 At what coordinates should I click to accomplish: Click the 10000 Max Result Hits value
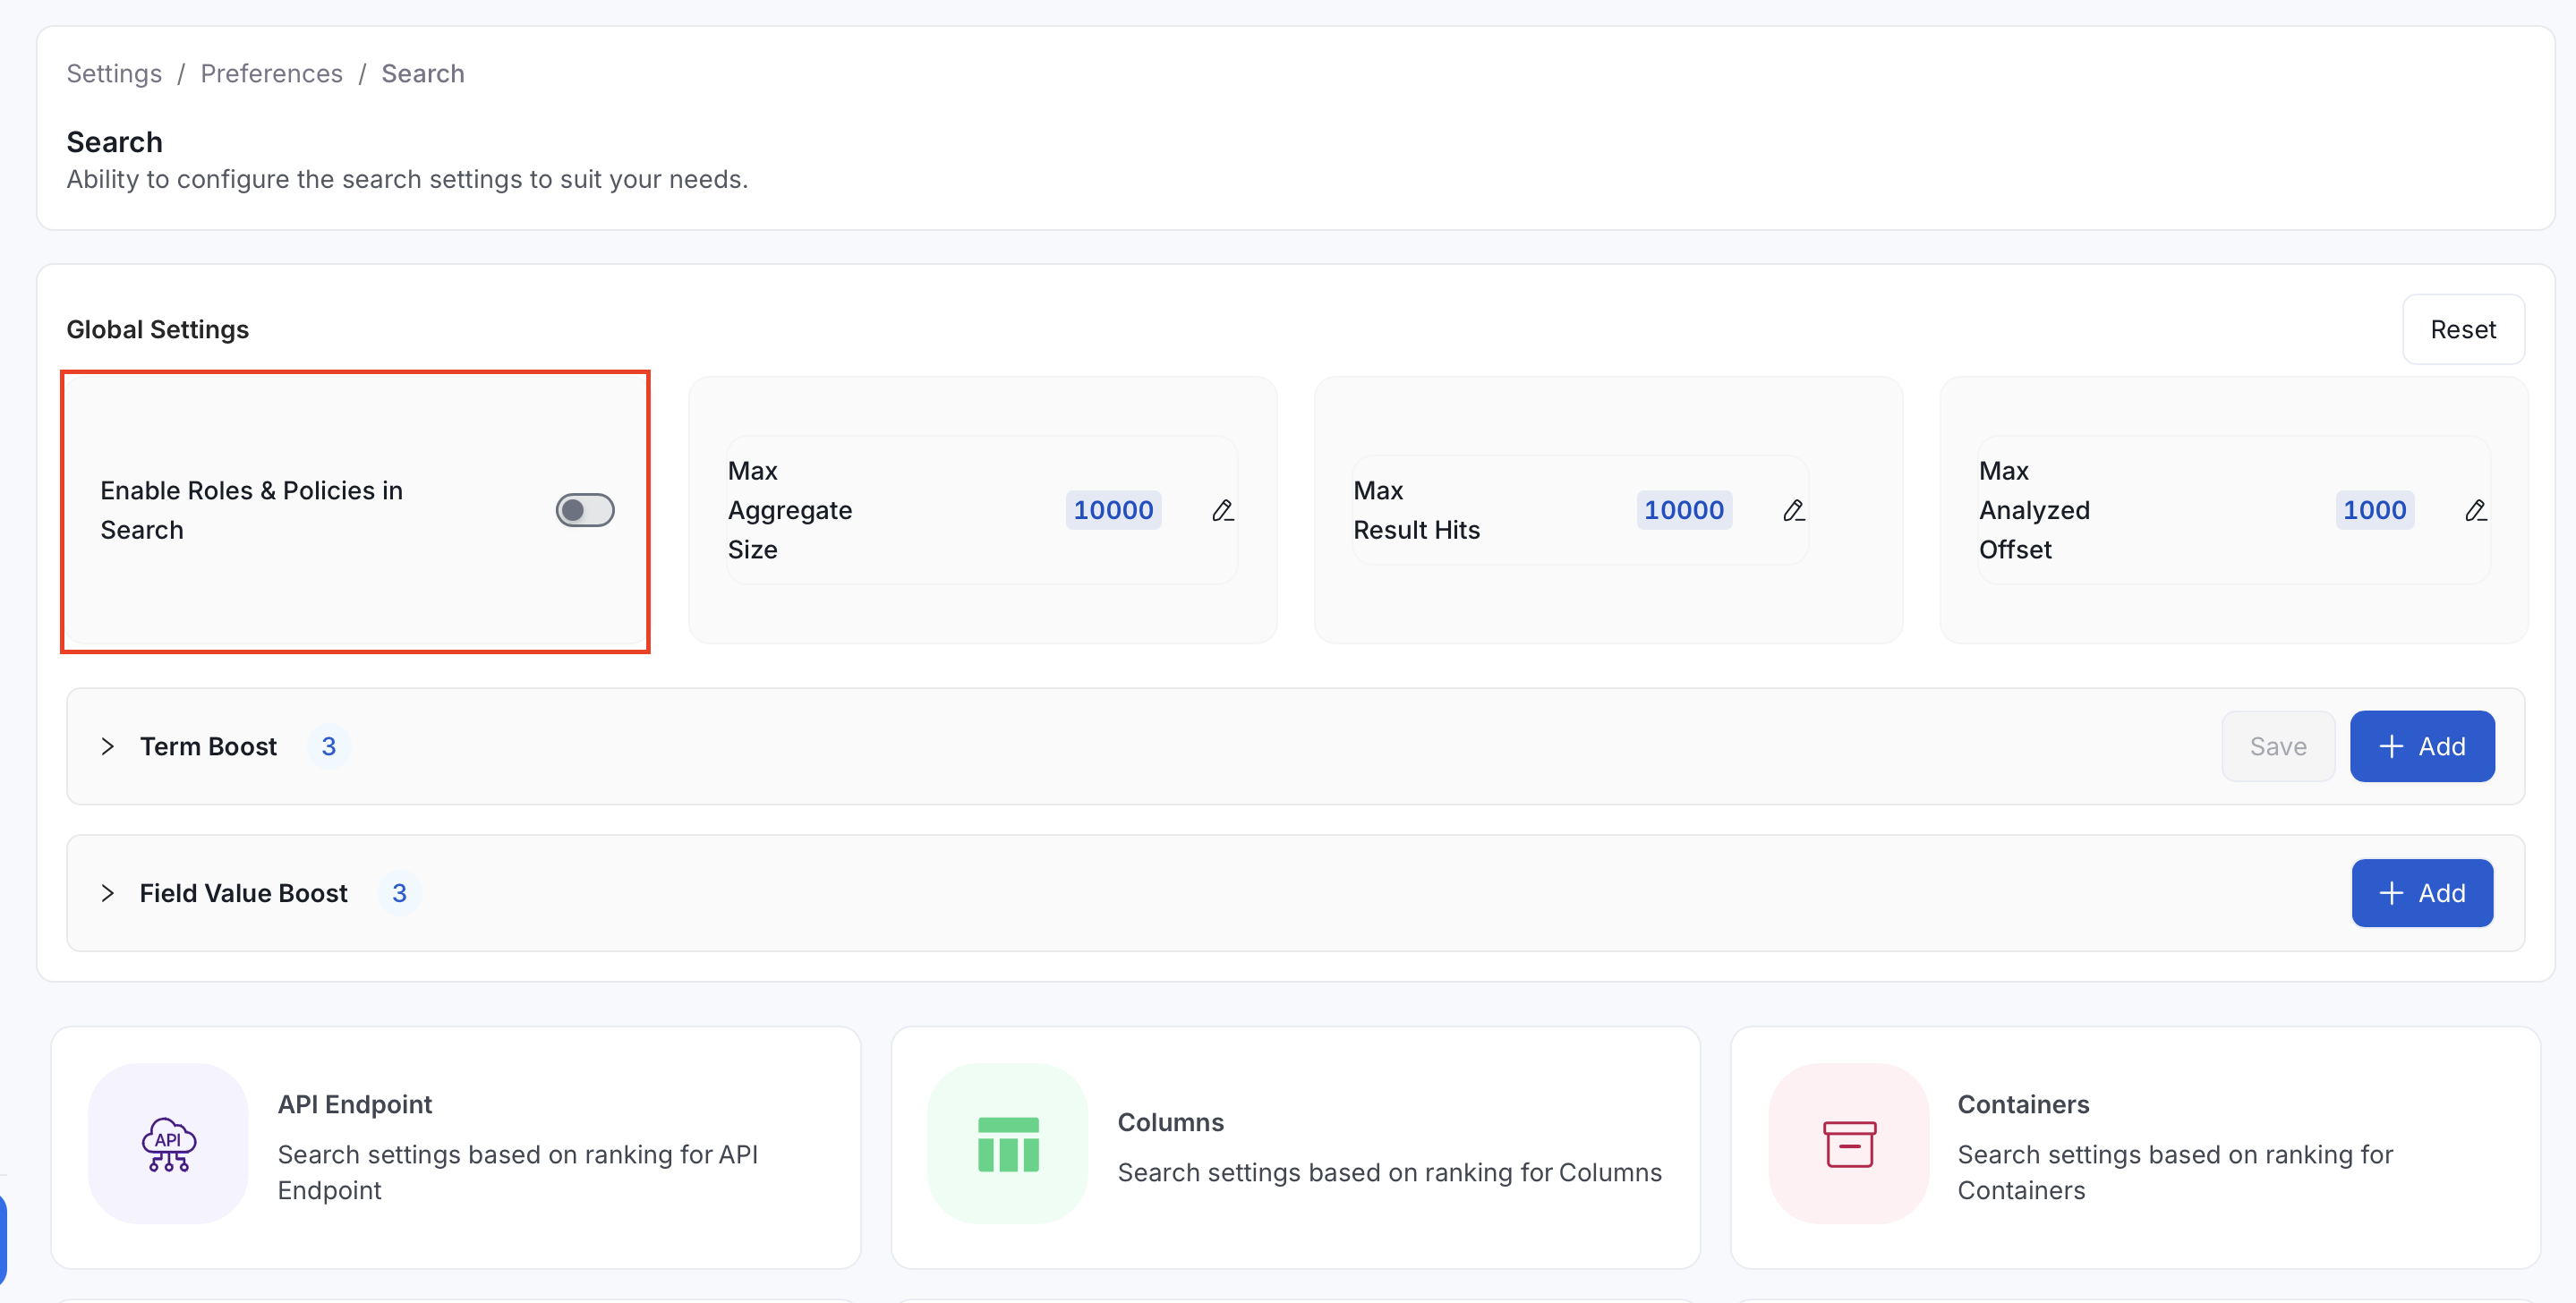pyautogui.click(x=1684, y=510)
